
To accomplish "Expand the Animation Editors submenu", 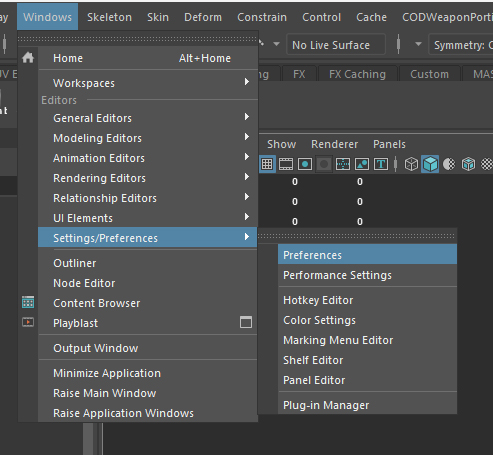I will point(148,158).
